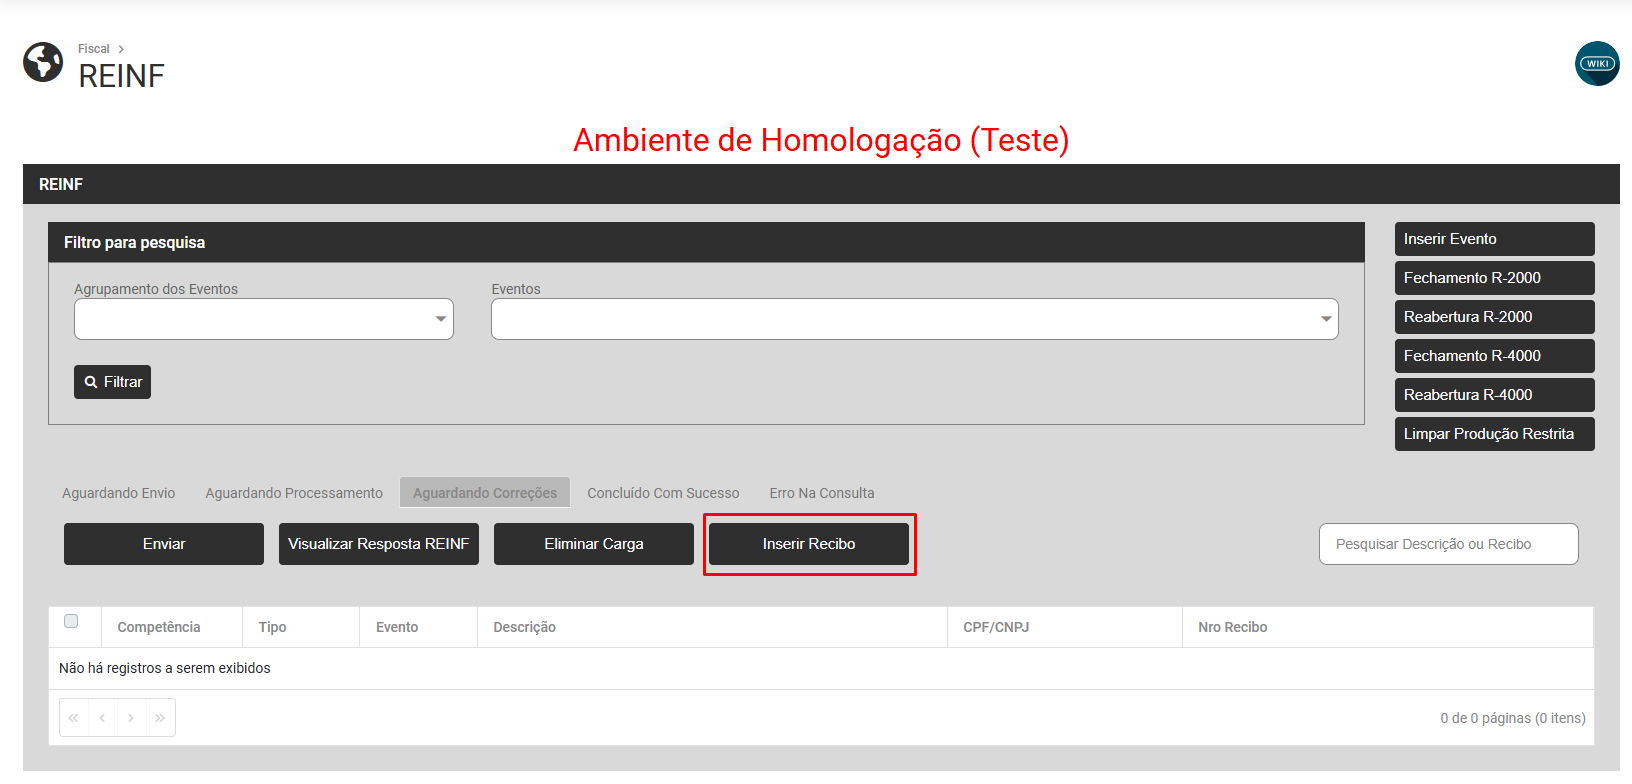Click the Inserir Recibo button
Viewport: 1632px width, 784px height.
coord(809,544)
